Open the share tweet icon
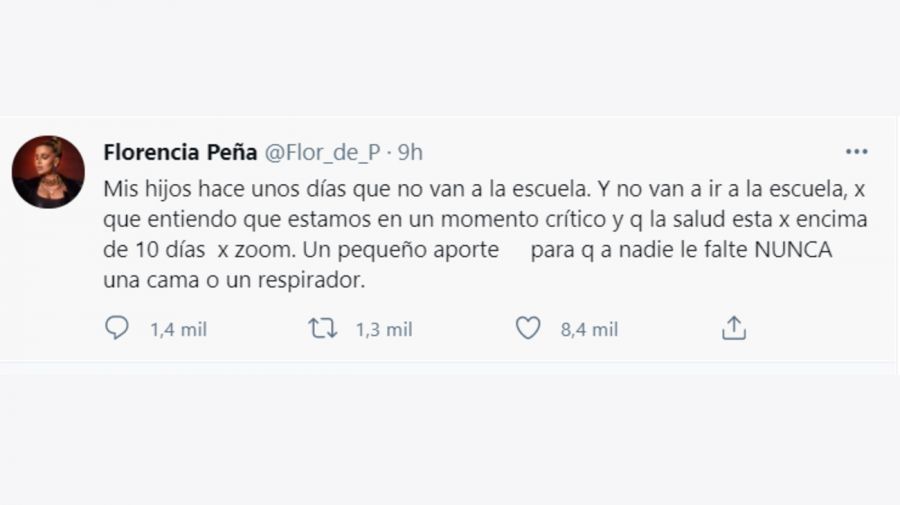Image resolution: width=900 pixels, height=505 pixels. click(x=734, y=328)
